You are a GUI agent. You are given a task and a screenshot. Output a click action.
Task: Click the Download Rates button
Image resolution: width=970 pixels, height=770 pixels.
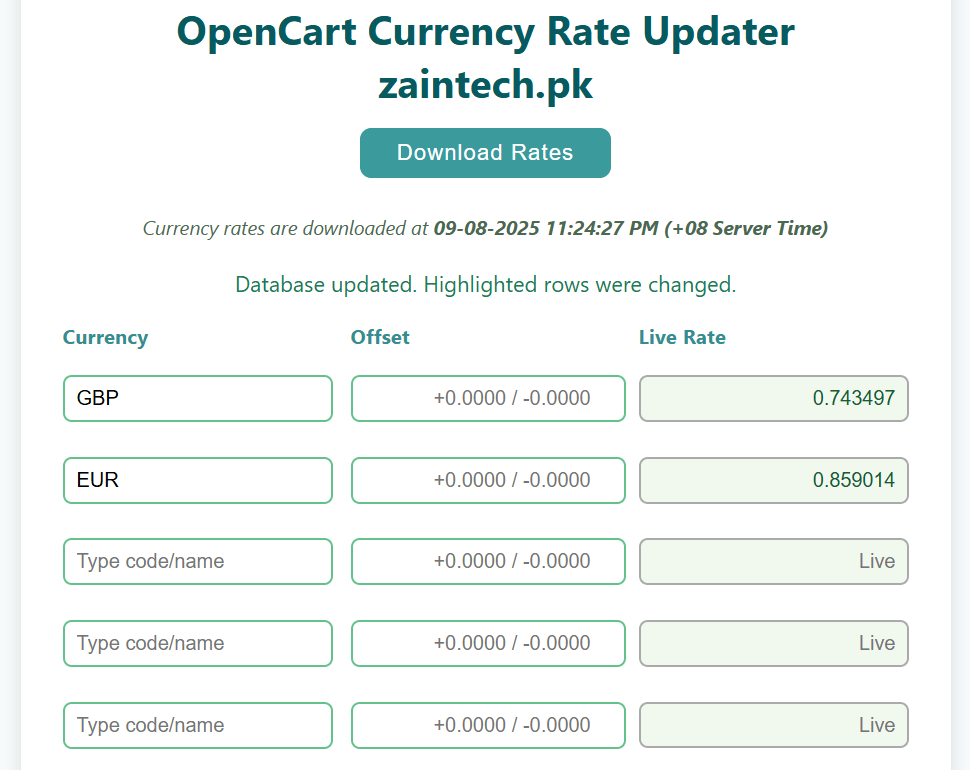485,153
